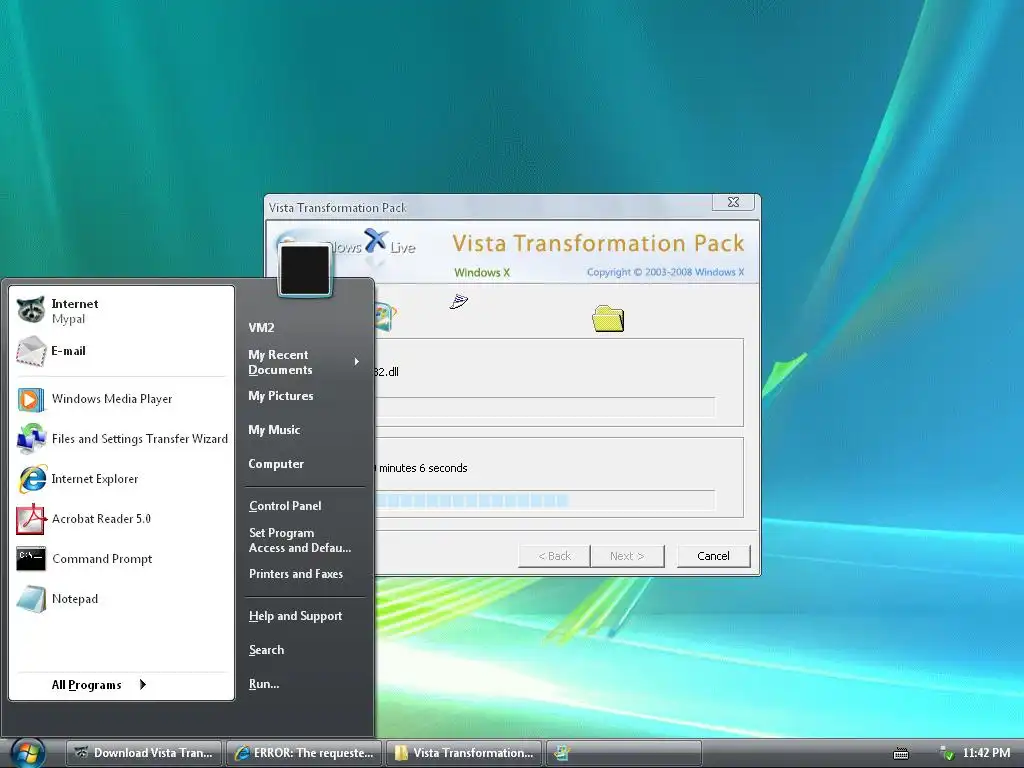Switch to ERROR: The requeste... taskbar window

pos(304,753)
